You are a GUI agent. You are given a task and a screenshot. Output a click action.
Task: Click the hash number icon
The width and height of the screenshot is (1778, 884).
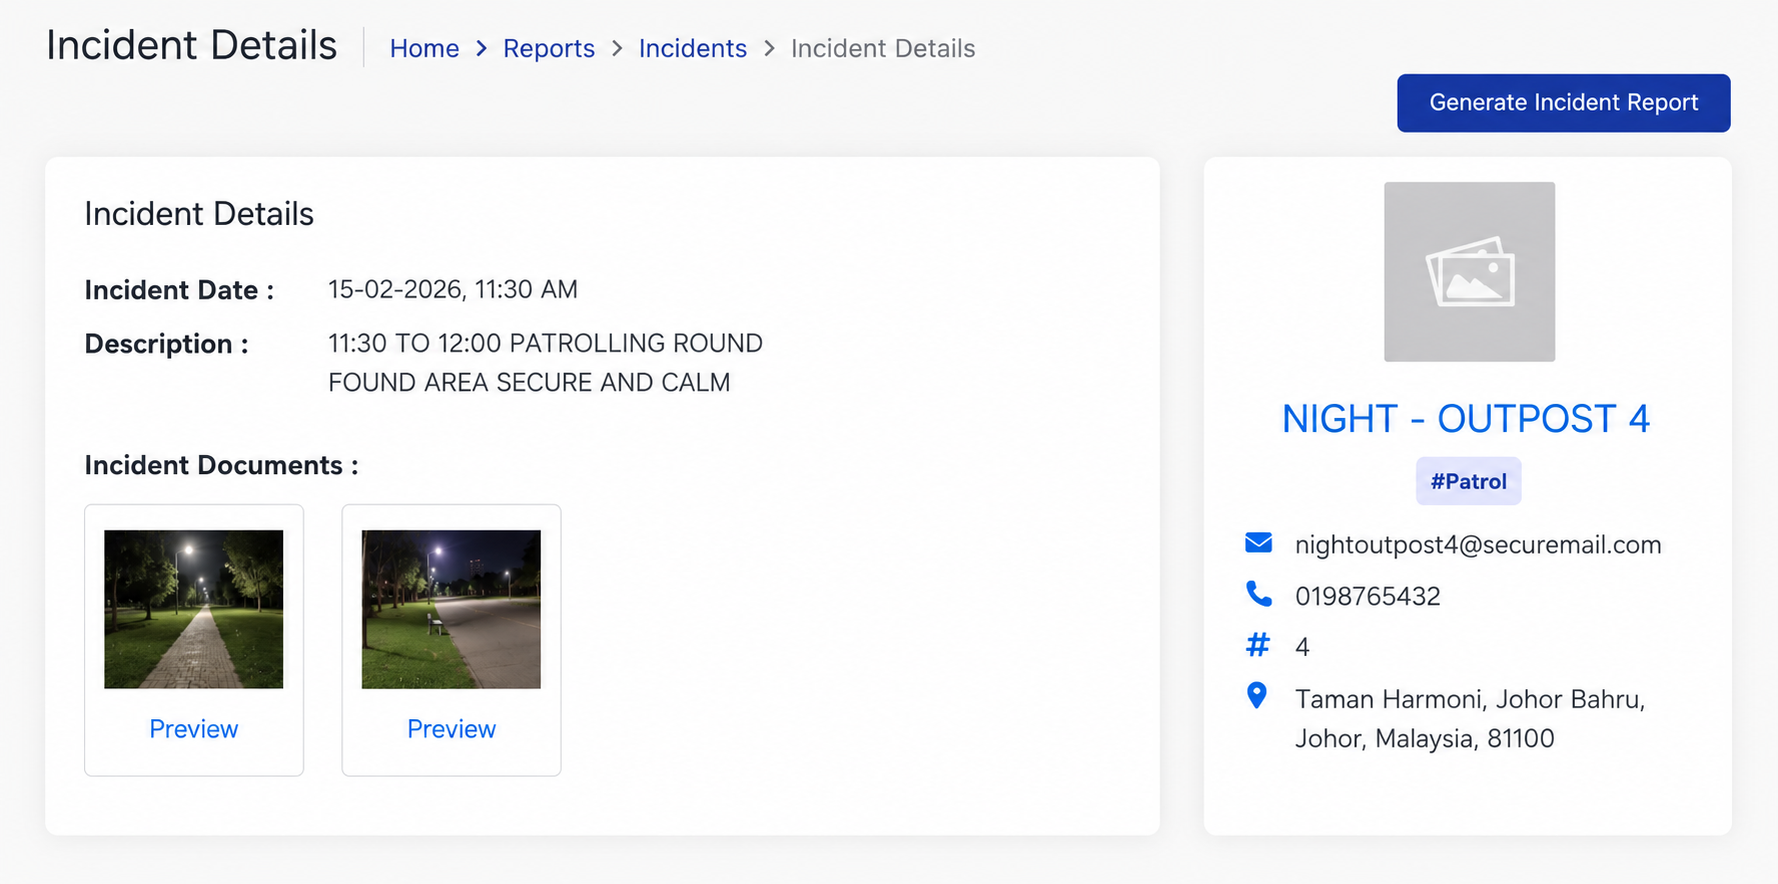[1258, 645]
